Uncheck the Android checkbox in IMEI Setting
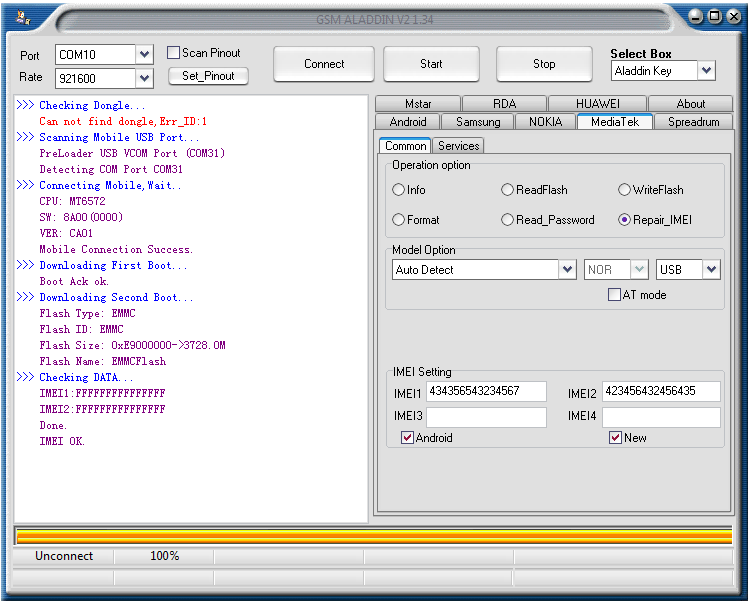 click(x=407, y=437)
